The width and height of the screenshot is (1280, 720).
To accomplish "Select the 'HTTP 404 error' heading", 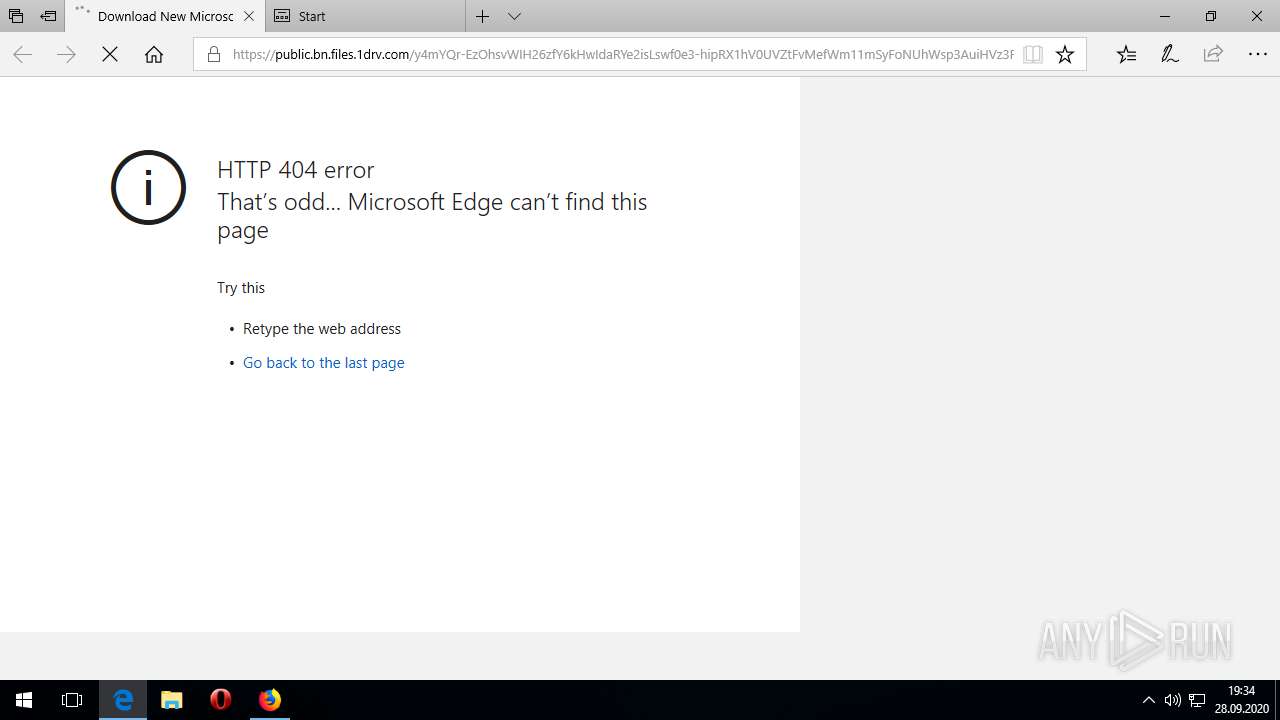I will coord(296,170).
